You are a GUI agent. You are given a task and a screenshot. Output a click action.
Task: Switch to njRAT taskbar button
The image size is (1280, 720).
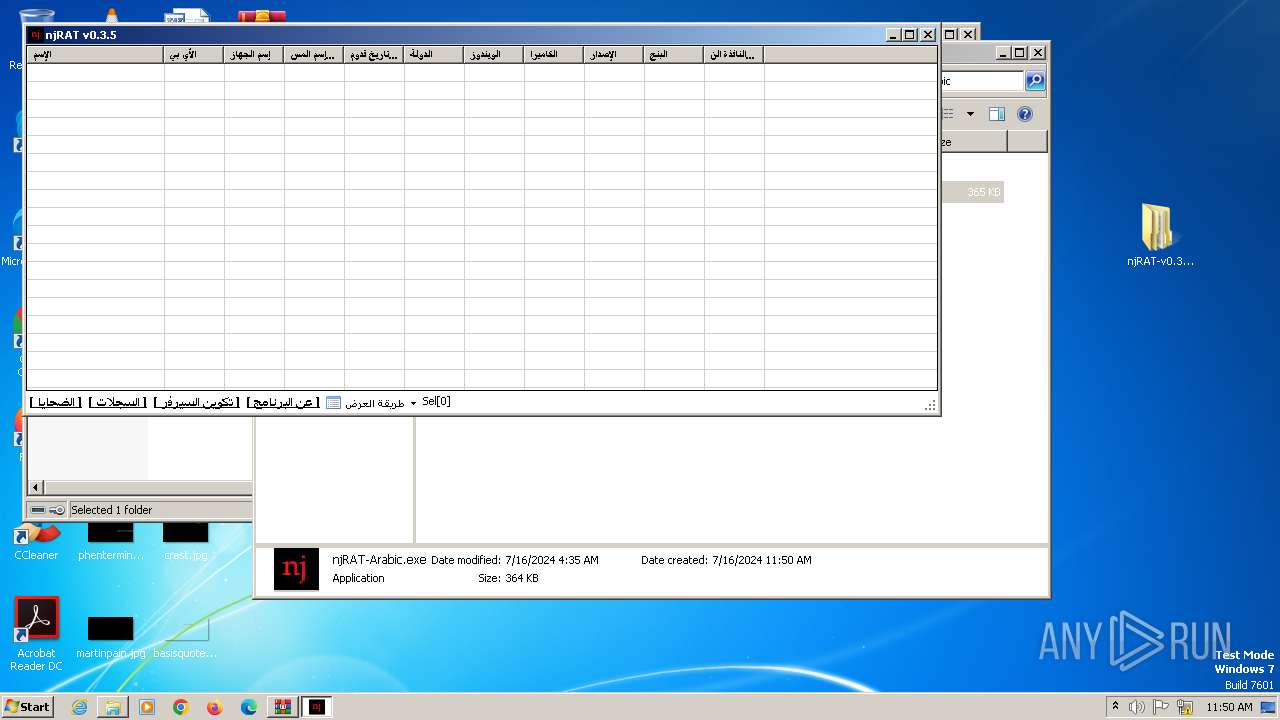[x=317, y=707]
